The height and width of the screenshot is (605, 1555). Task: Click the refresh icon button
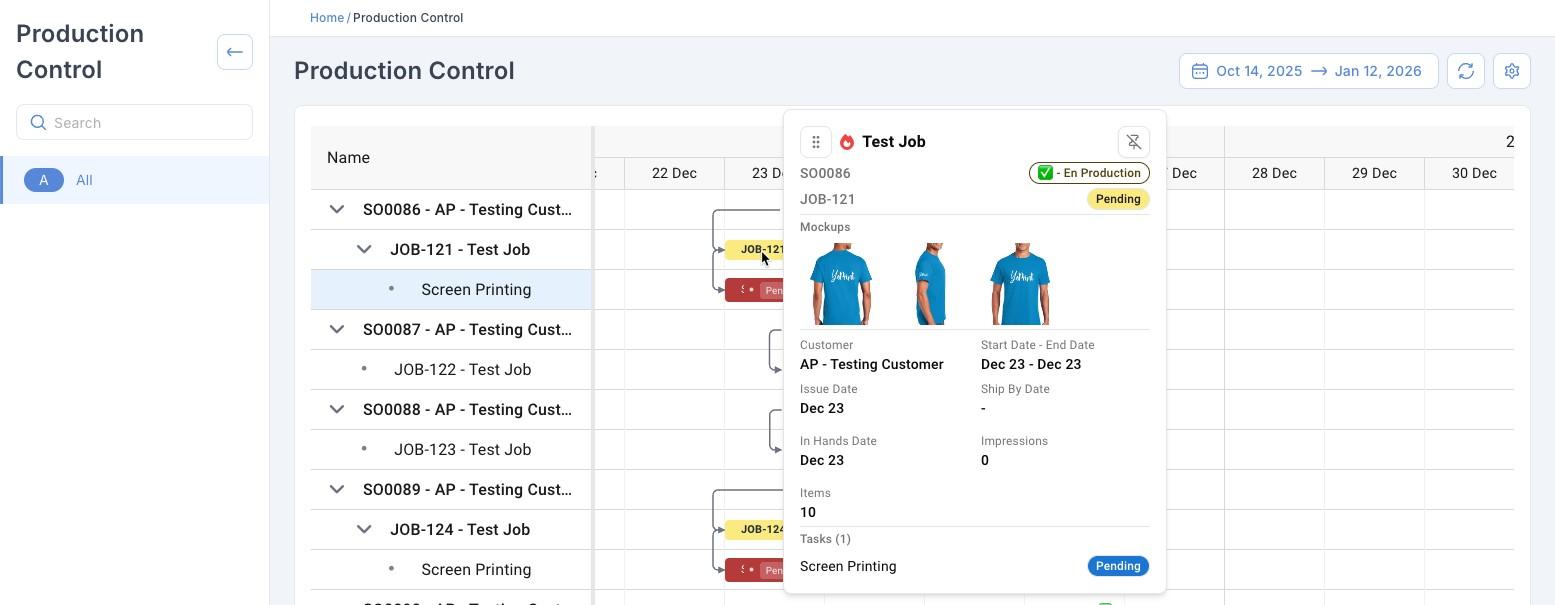coord(1466,71)
